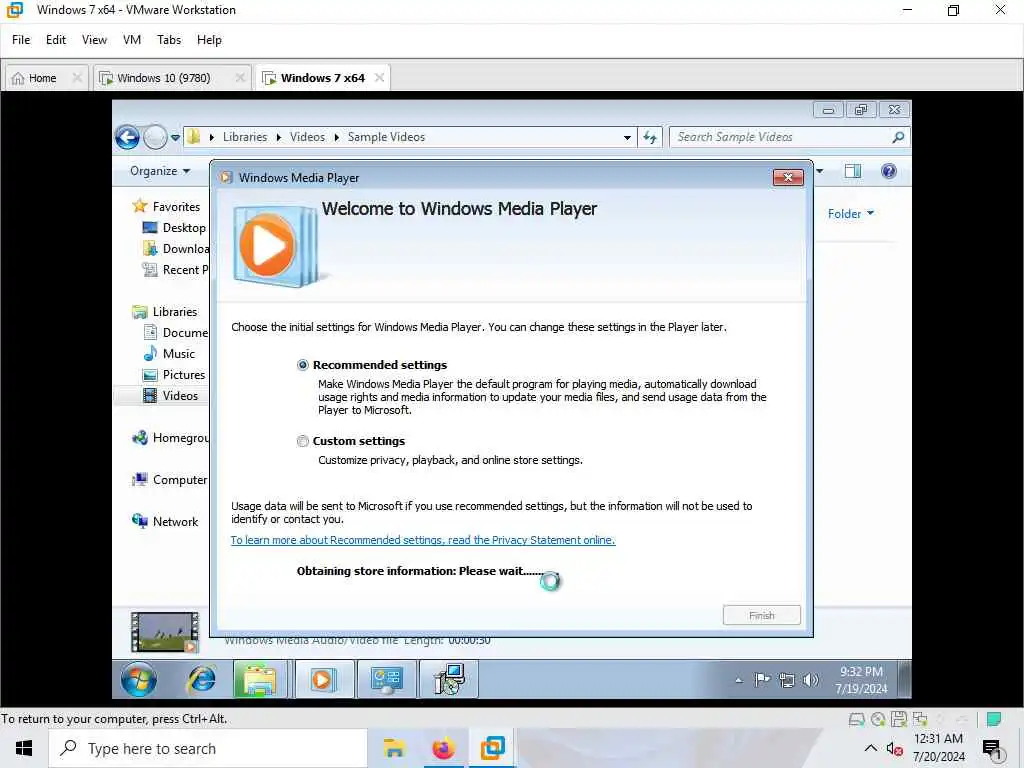
Task: Click the Windows 7 clock showing 9:32 PM
Action: point(861,680)
